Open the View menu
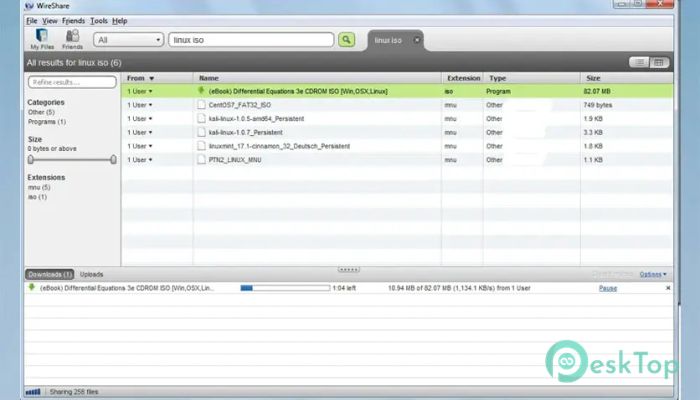Viewport: 700px width, 400px height. point(50,21)
